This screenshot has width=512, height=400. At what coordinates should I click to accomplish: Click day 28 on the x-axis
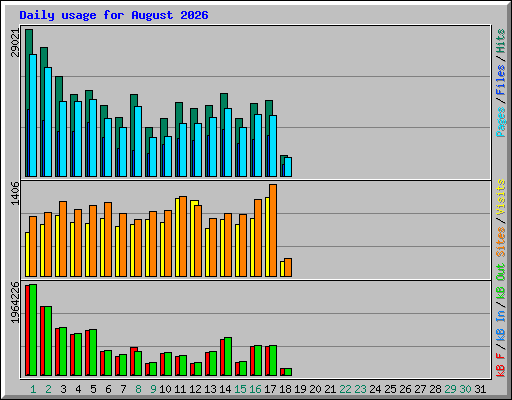point(435,389)
